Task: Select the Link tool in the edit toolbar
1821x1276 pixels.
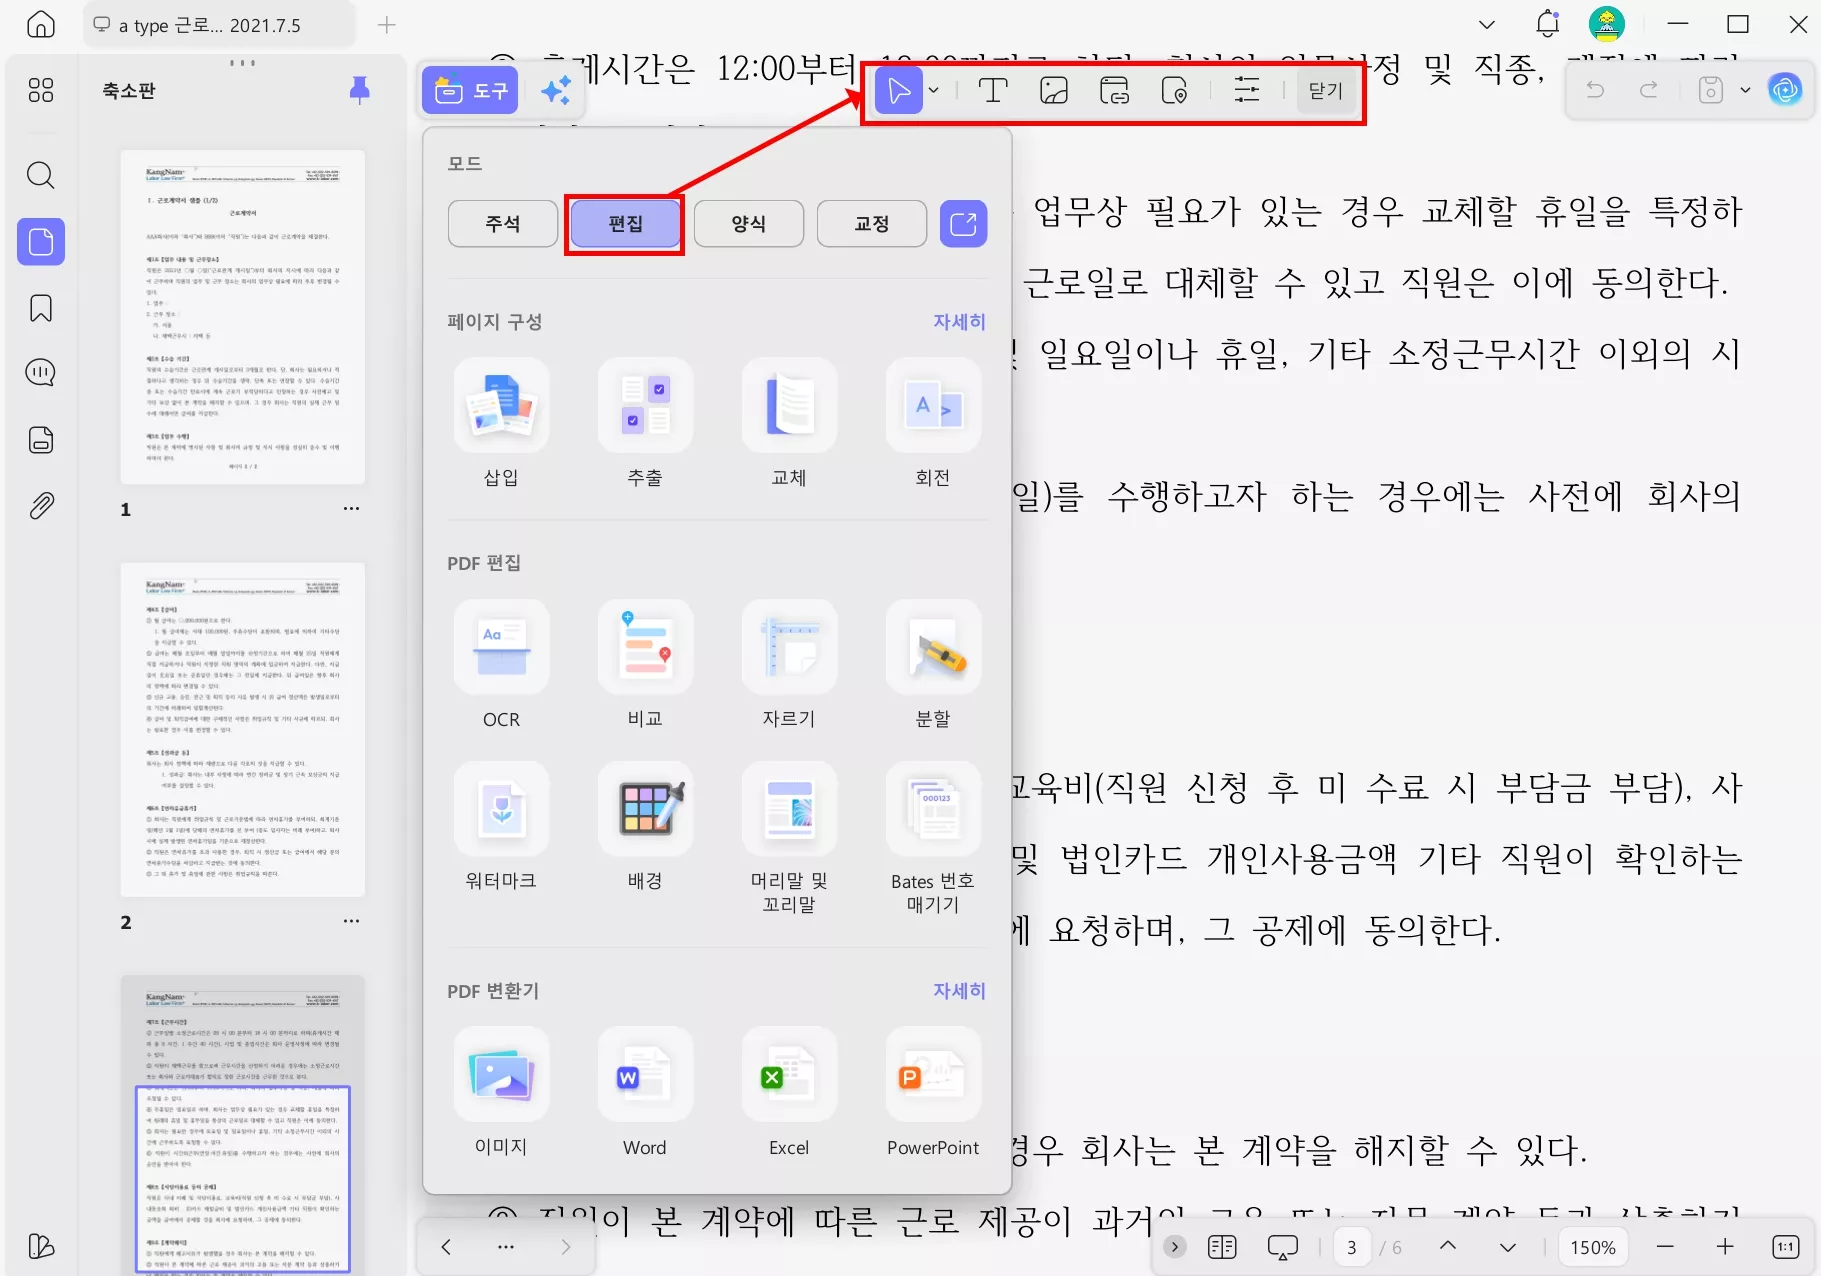Action: pos(1115,90)
